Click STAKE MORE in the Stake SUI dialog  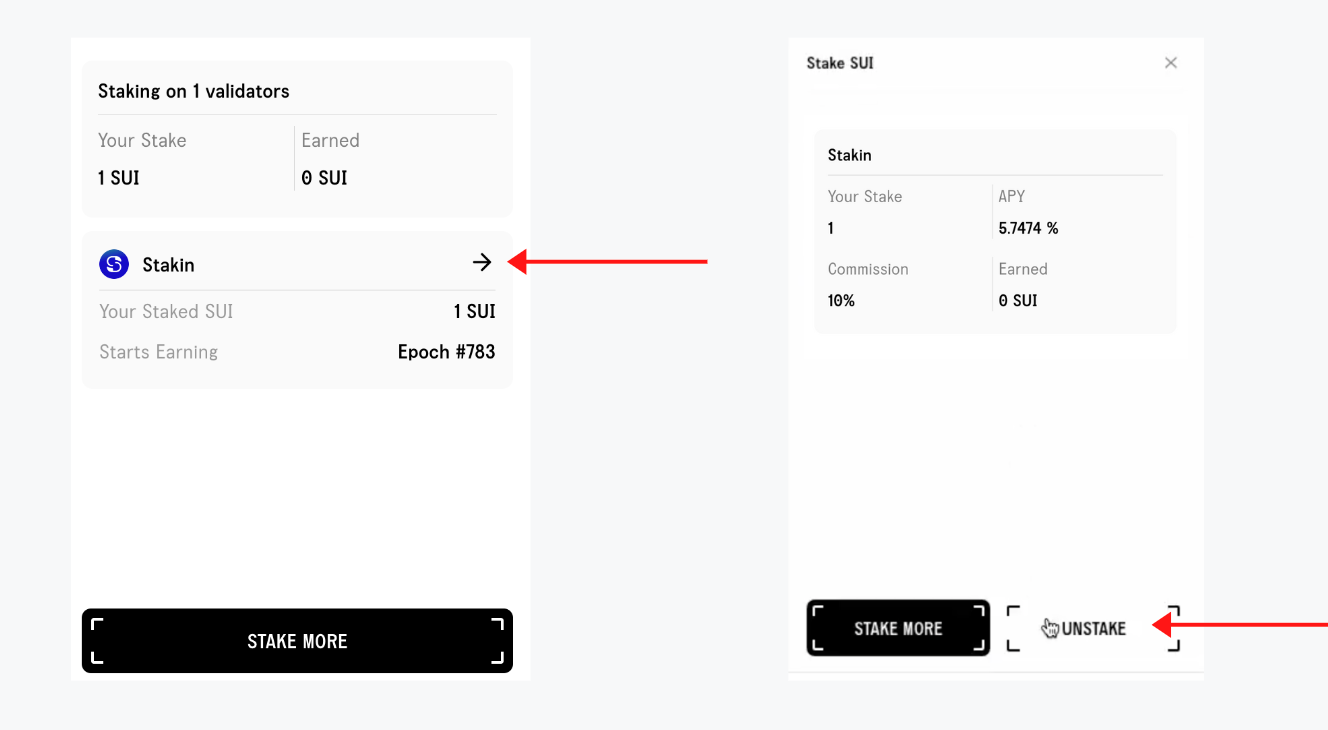pos(897,628)
